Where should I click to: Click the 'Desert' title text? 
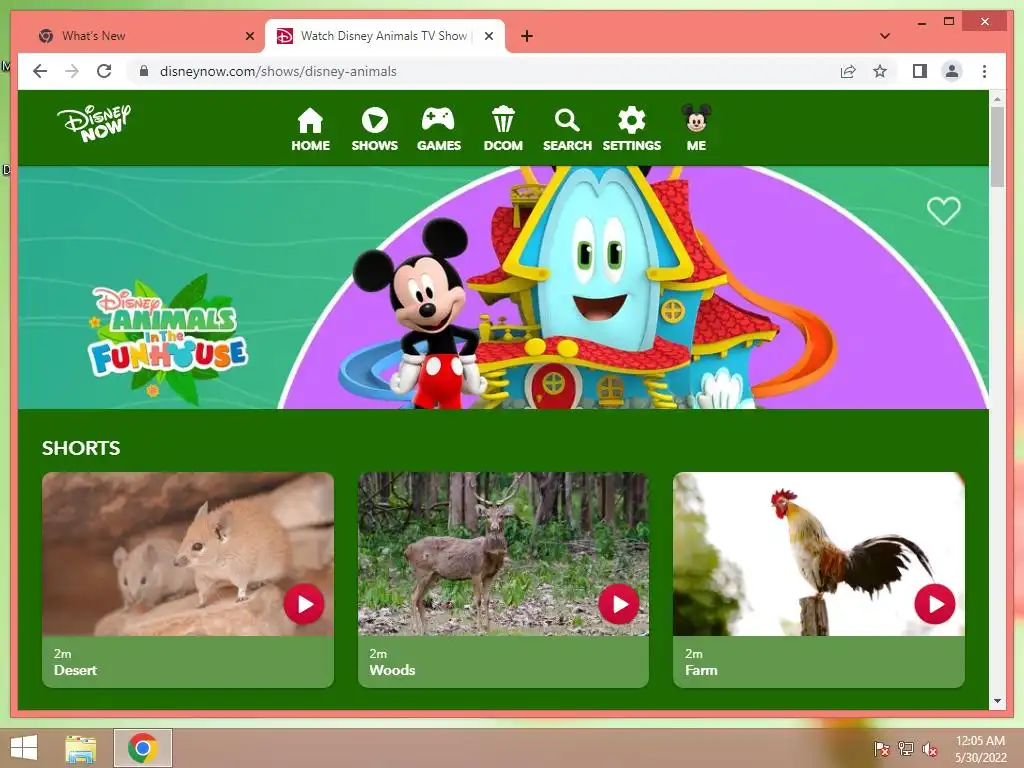tap(75, 670)
